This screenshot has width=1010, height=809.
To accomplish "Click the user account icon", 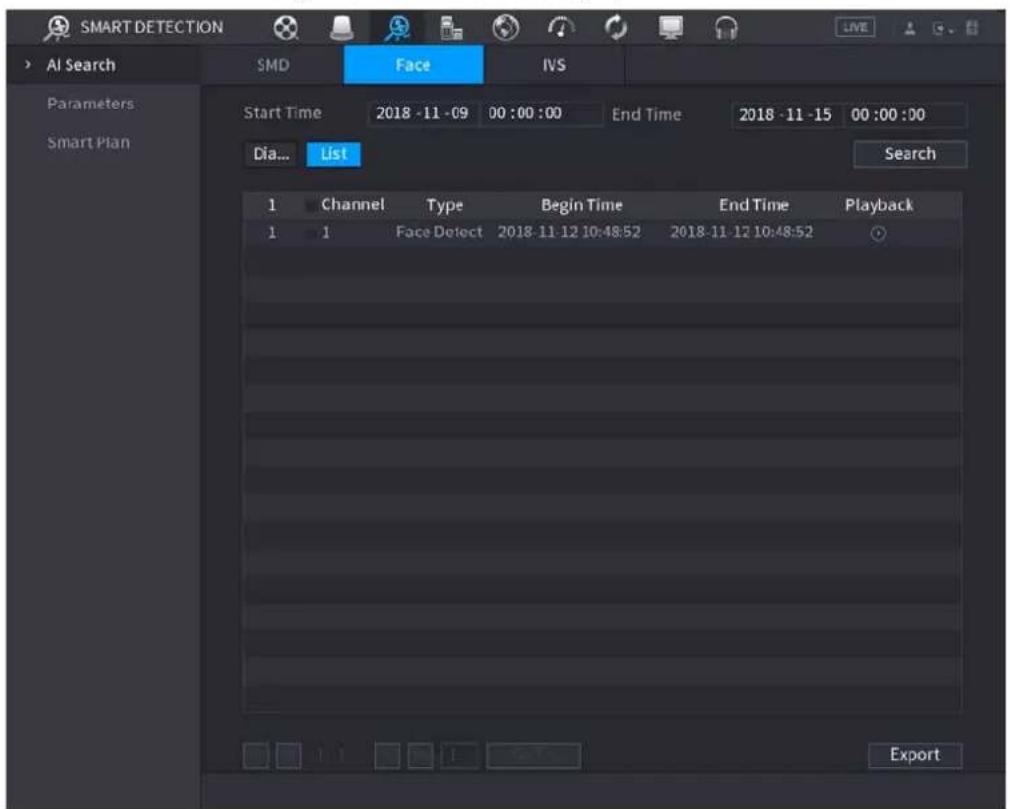I will pyautogui.click(x=910, y=28).
